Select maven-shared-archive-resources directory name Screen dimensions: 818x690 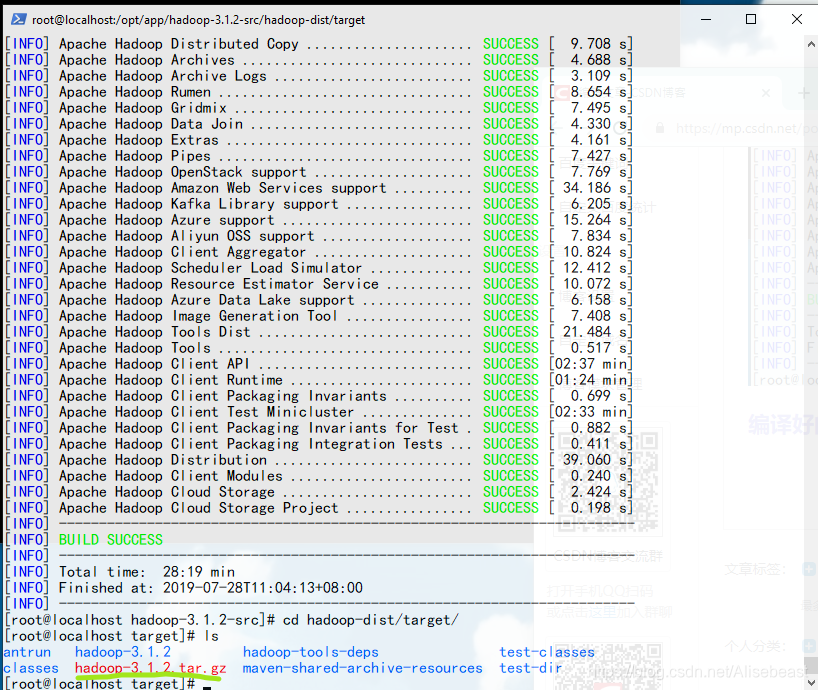click(x=363, y=668)
